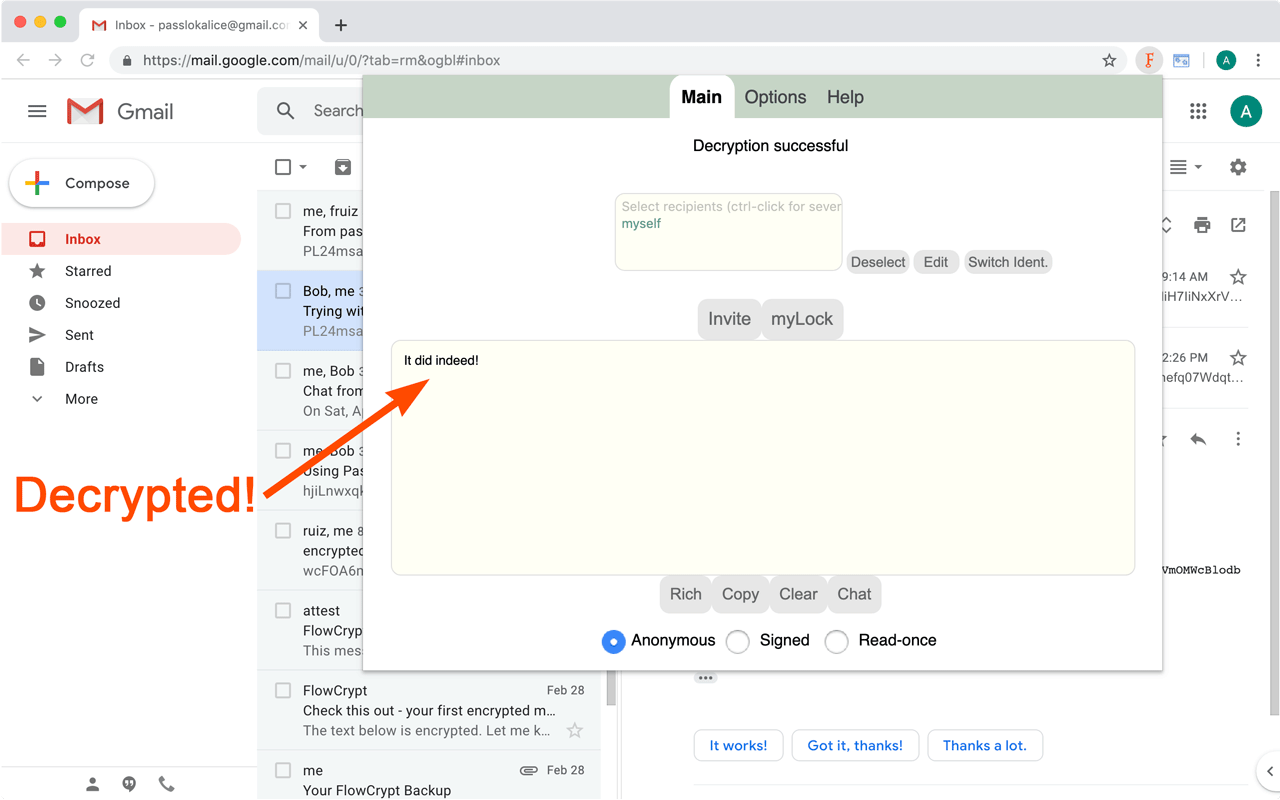Open the PassLok extension icon in toolbar
Screen dimensions: 1280x800
coord(1149,60)
